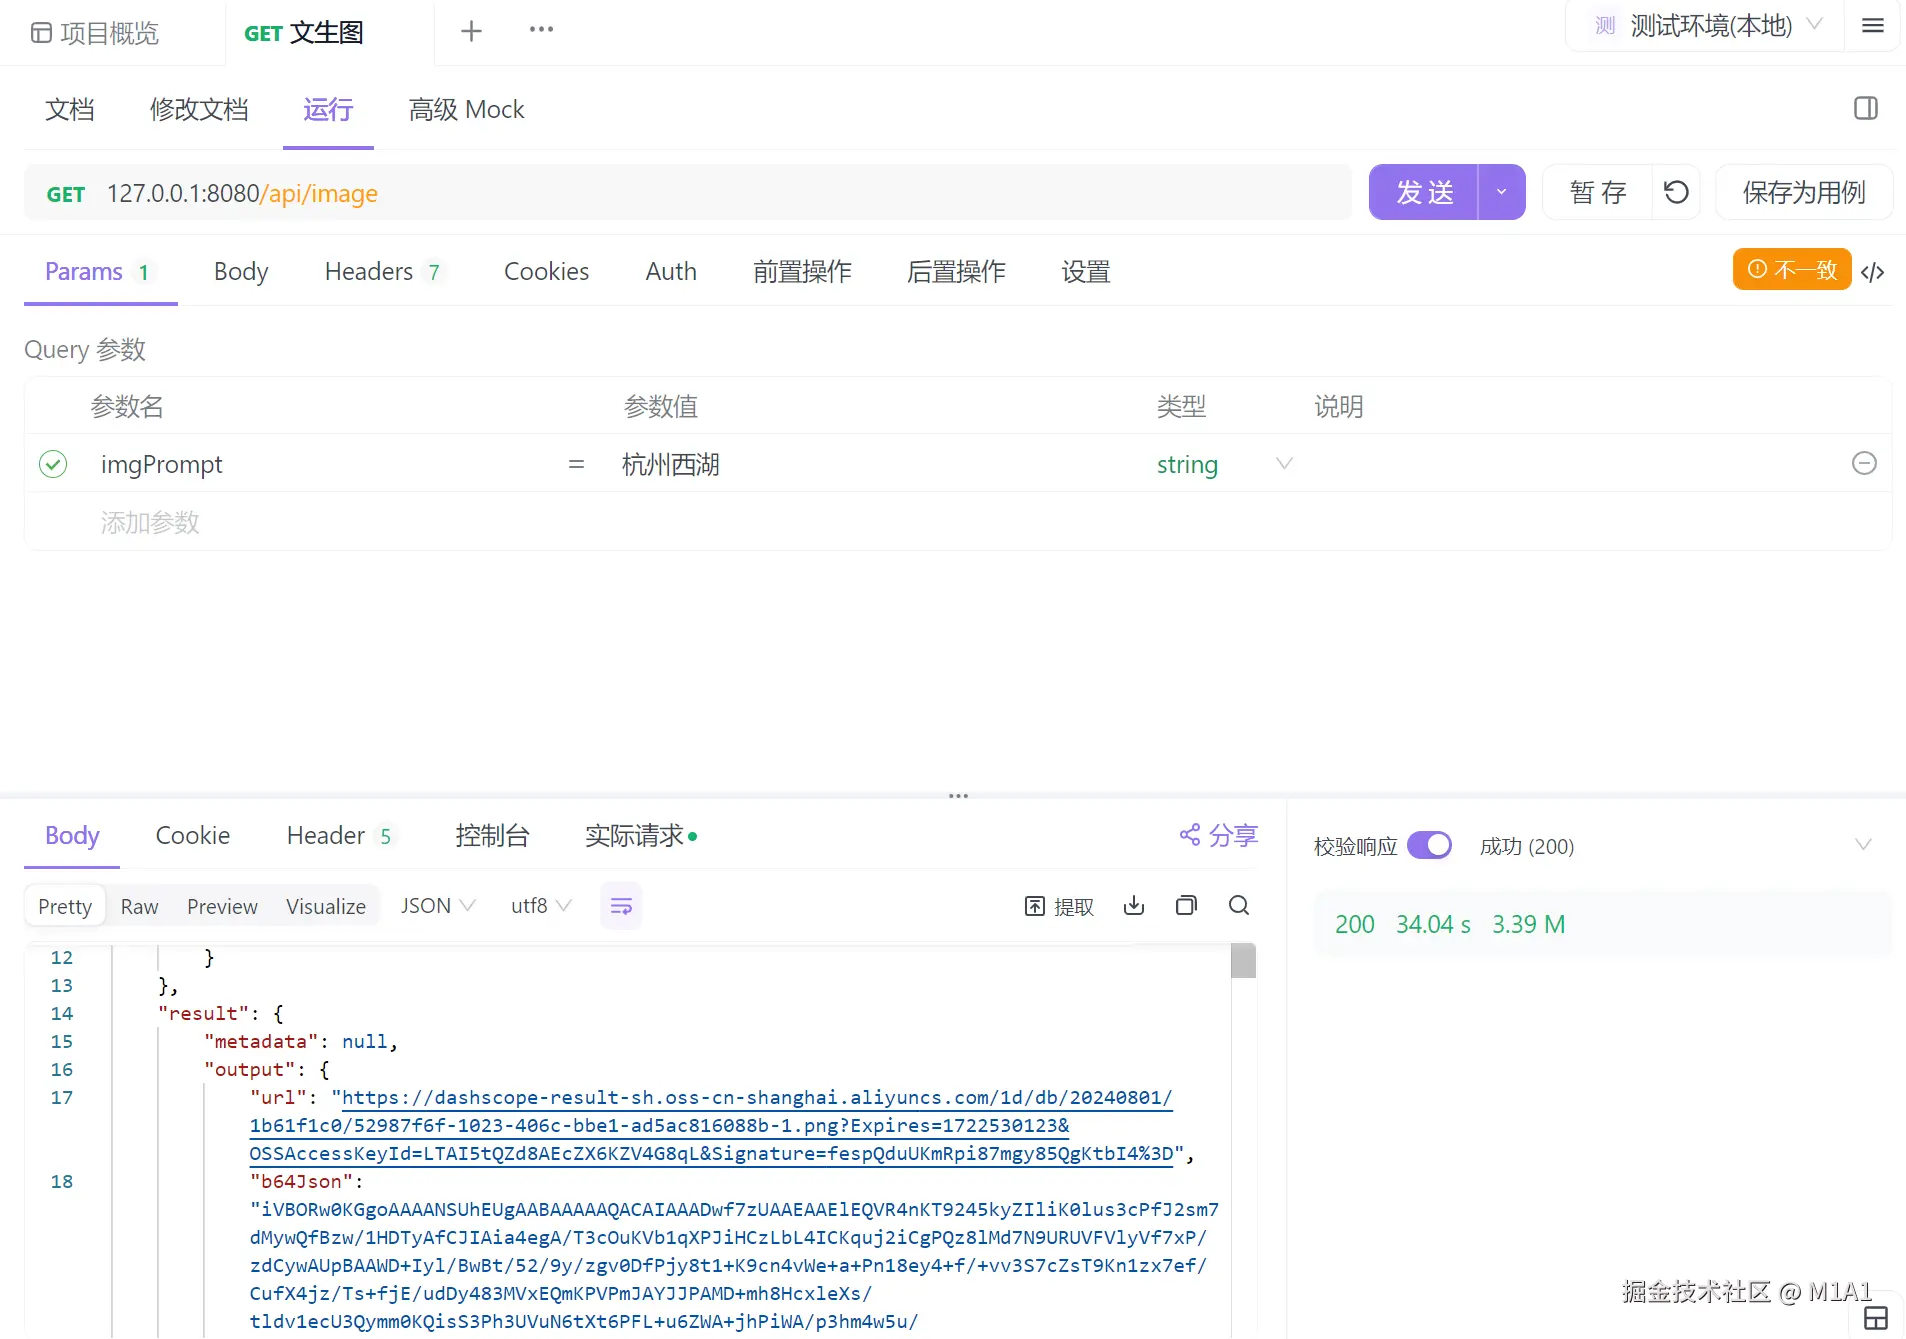Select the 运行 tab
Image resolution: width=1906 pixels, height=1339 pixels.
pos(328,109)
